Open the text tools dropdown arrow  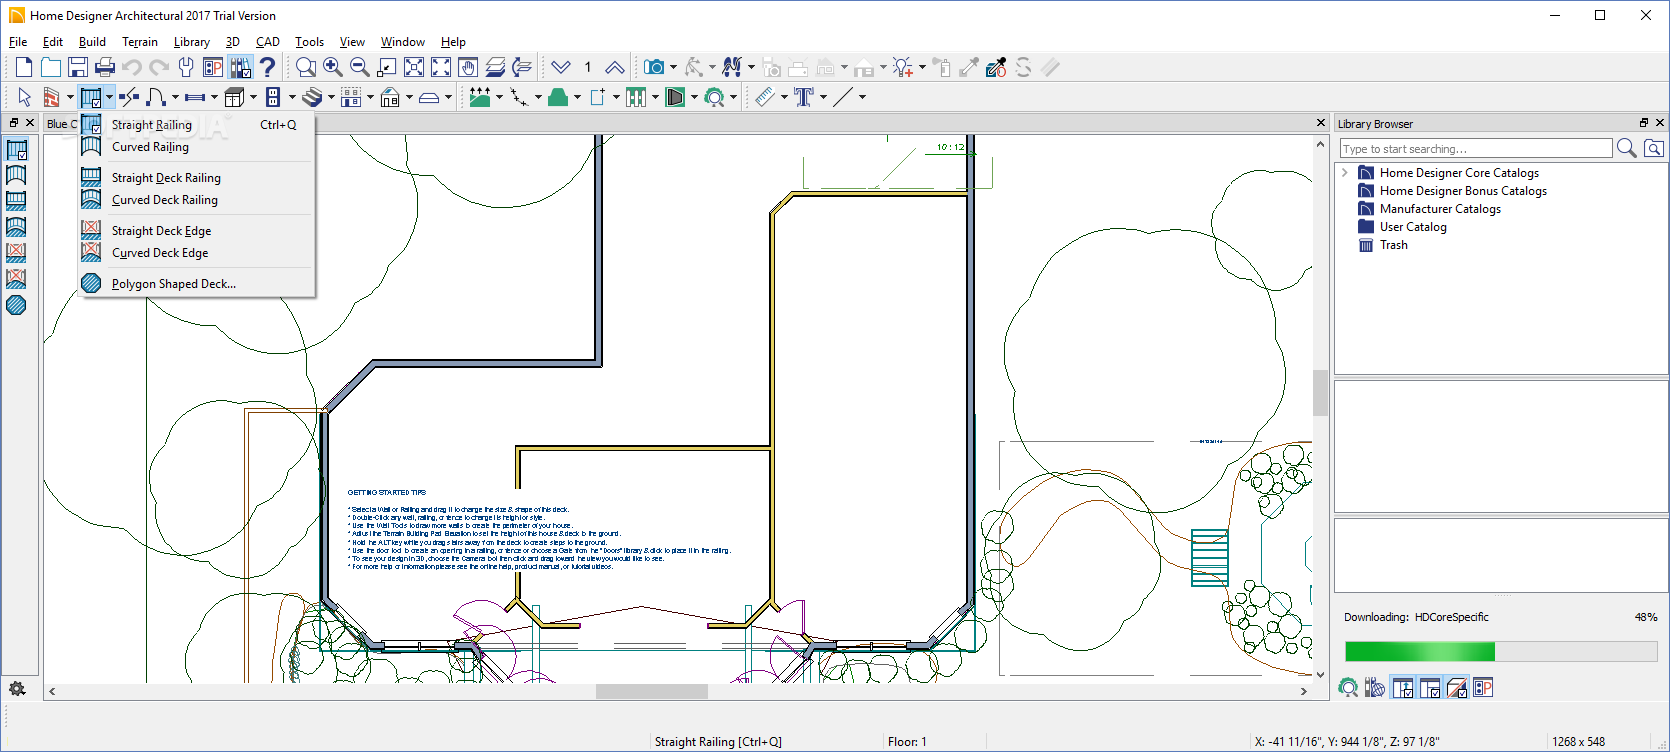tap(823, 97)
